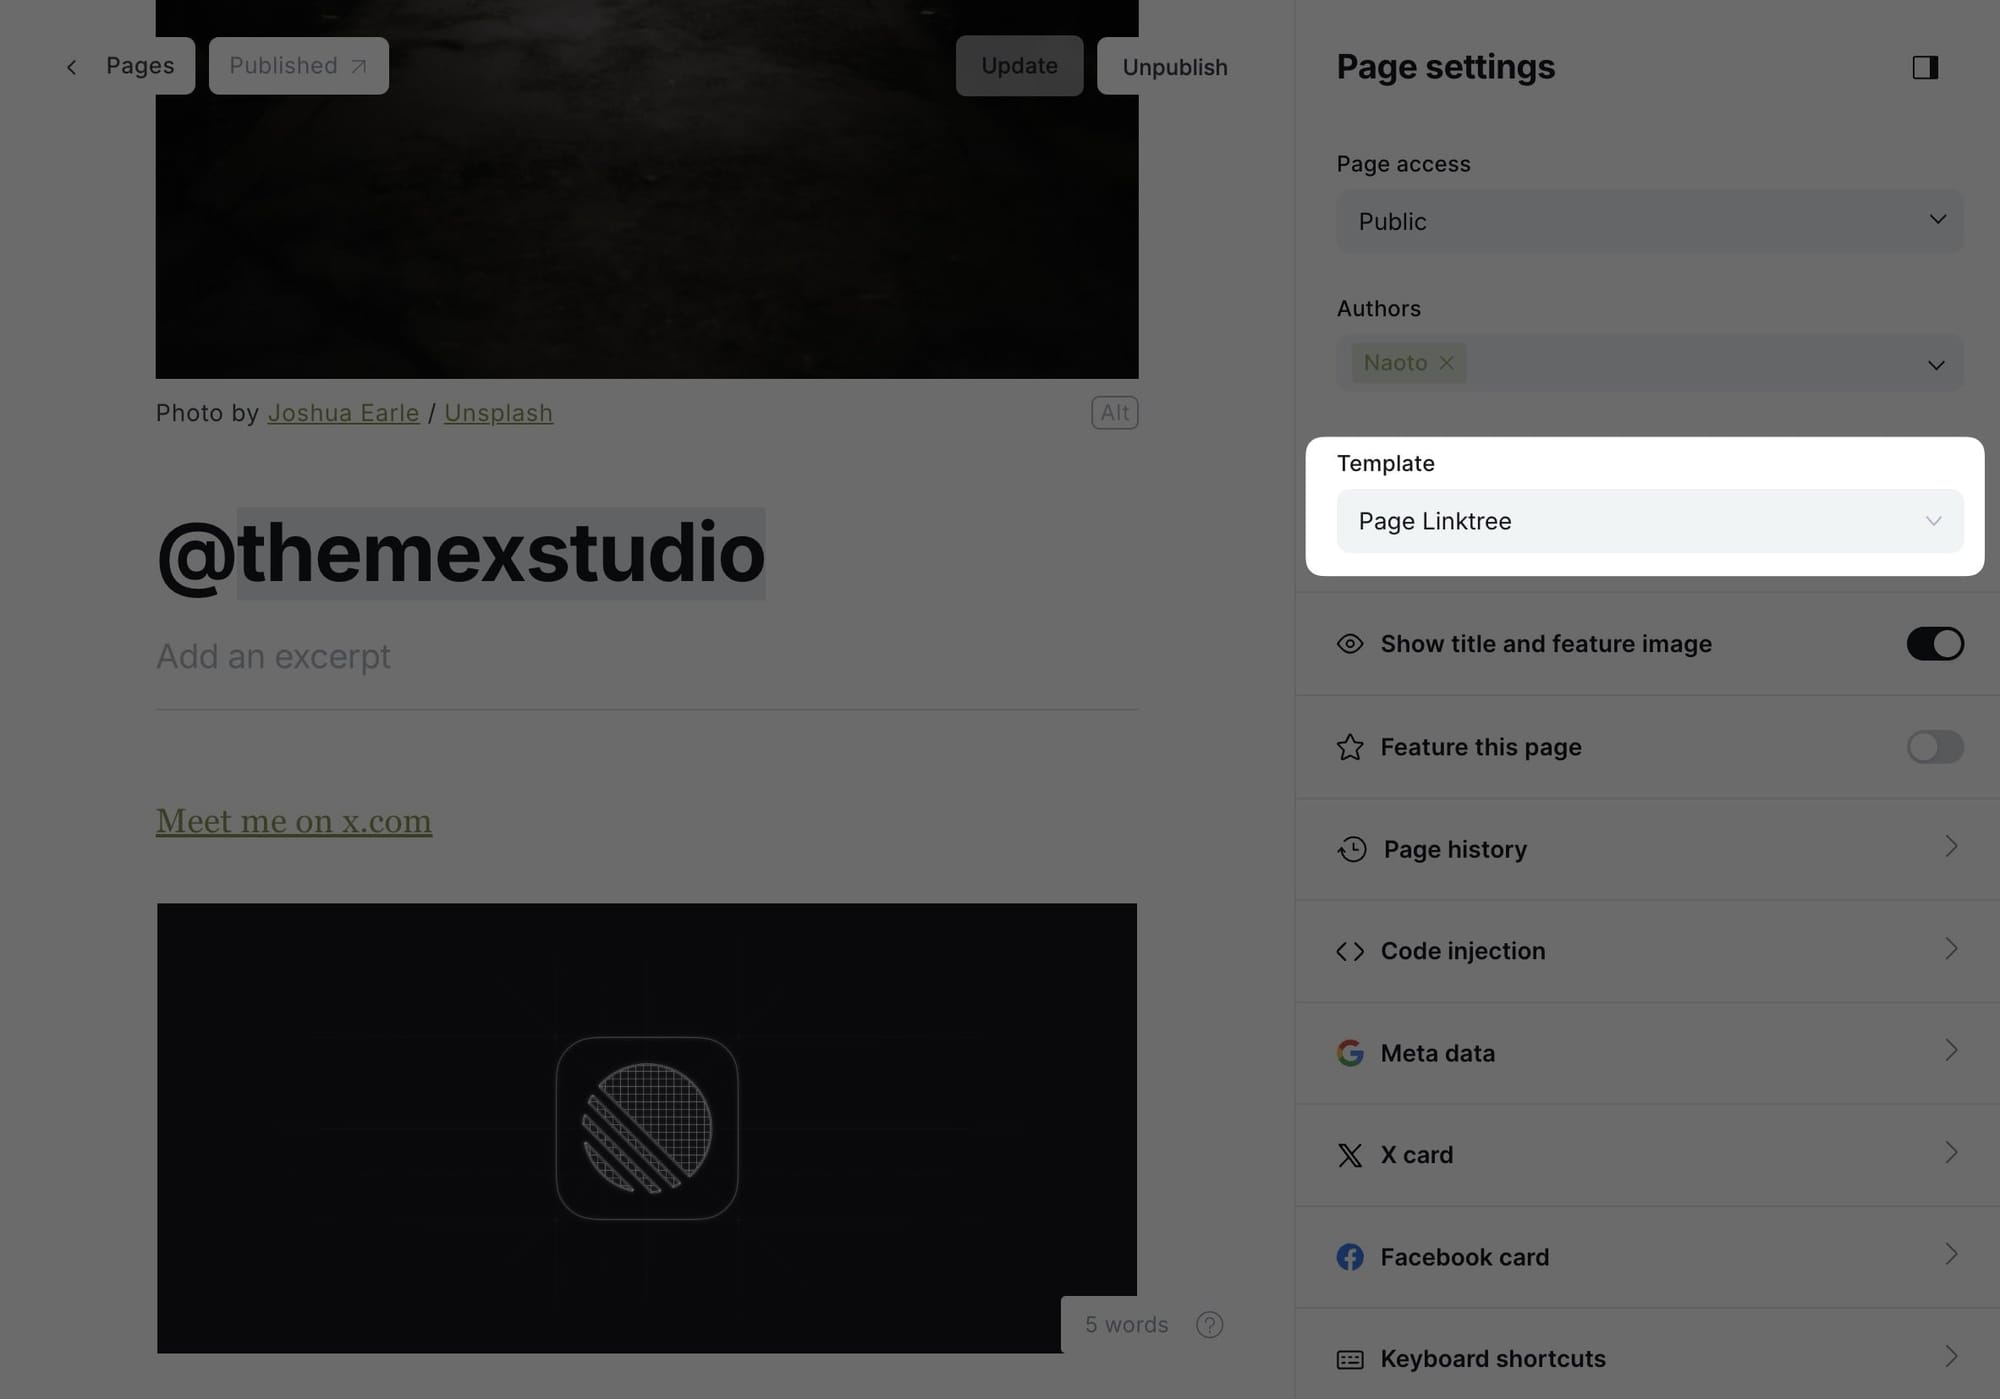Open Page history
The image size is (2000, 1399).
[x=1648, y=849]
